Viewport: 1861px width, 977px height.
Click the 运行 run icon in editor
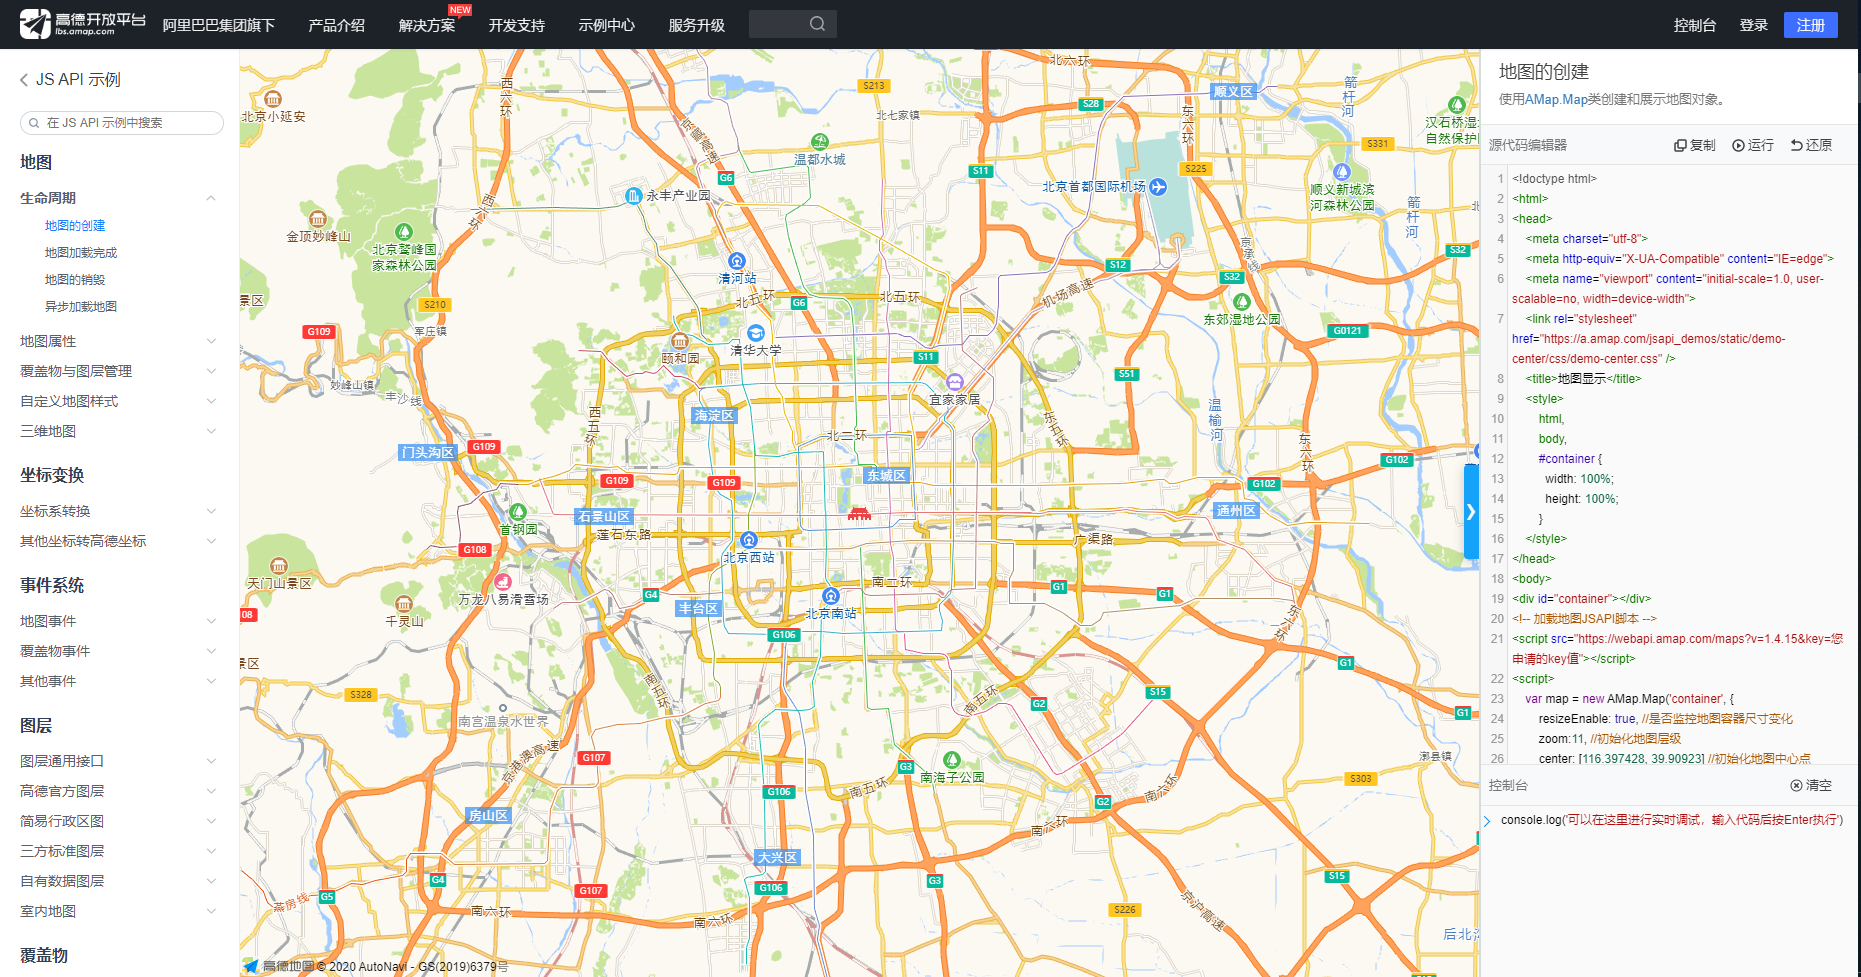pyautogui.click(x=1738, y=146)
